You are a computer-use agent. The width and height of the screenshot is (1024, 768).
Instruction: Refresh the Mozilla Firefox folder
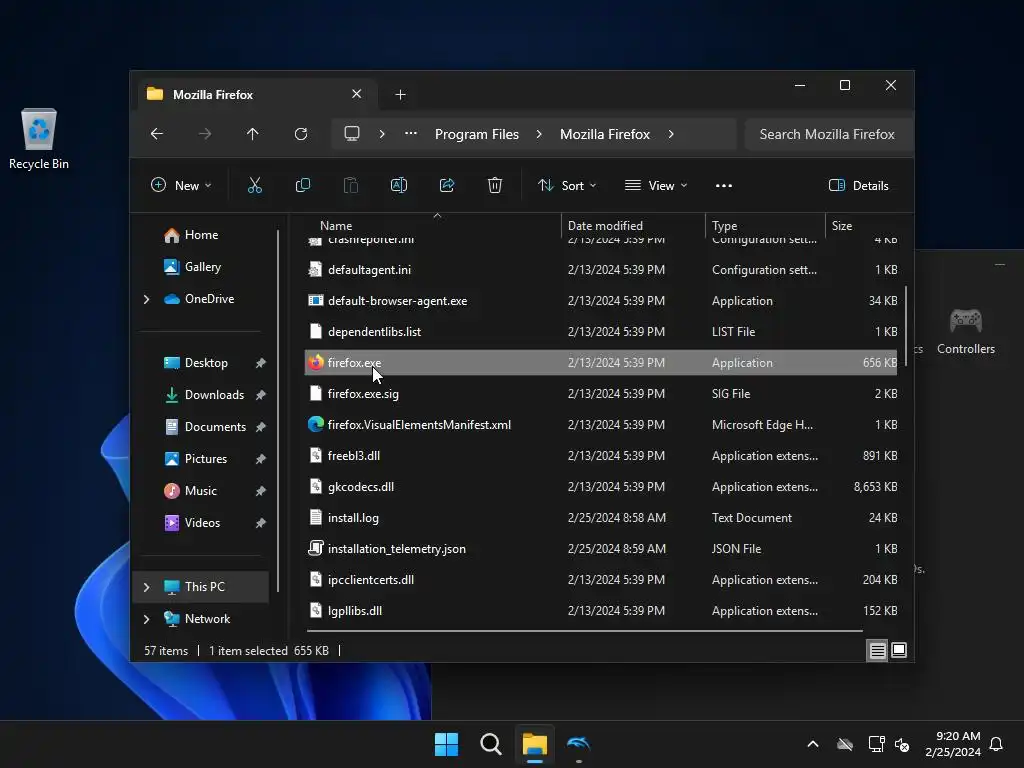[300, 134]
